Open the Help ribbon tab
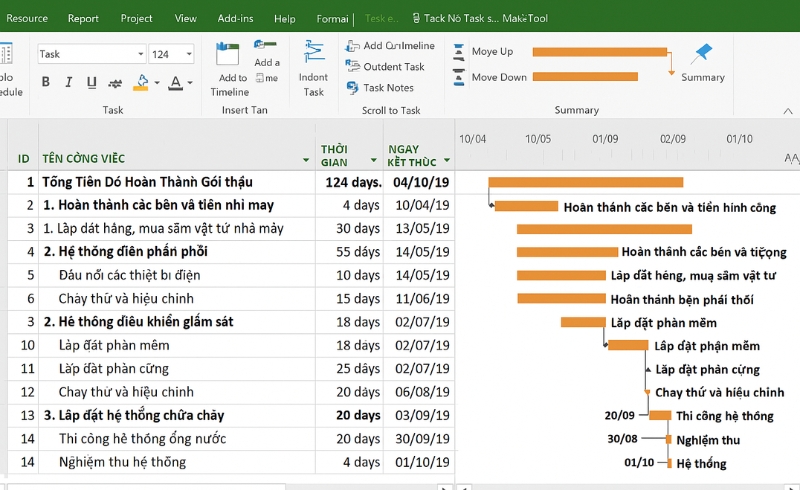Viewport: 800px width, 490px height. coord(284,18)
